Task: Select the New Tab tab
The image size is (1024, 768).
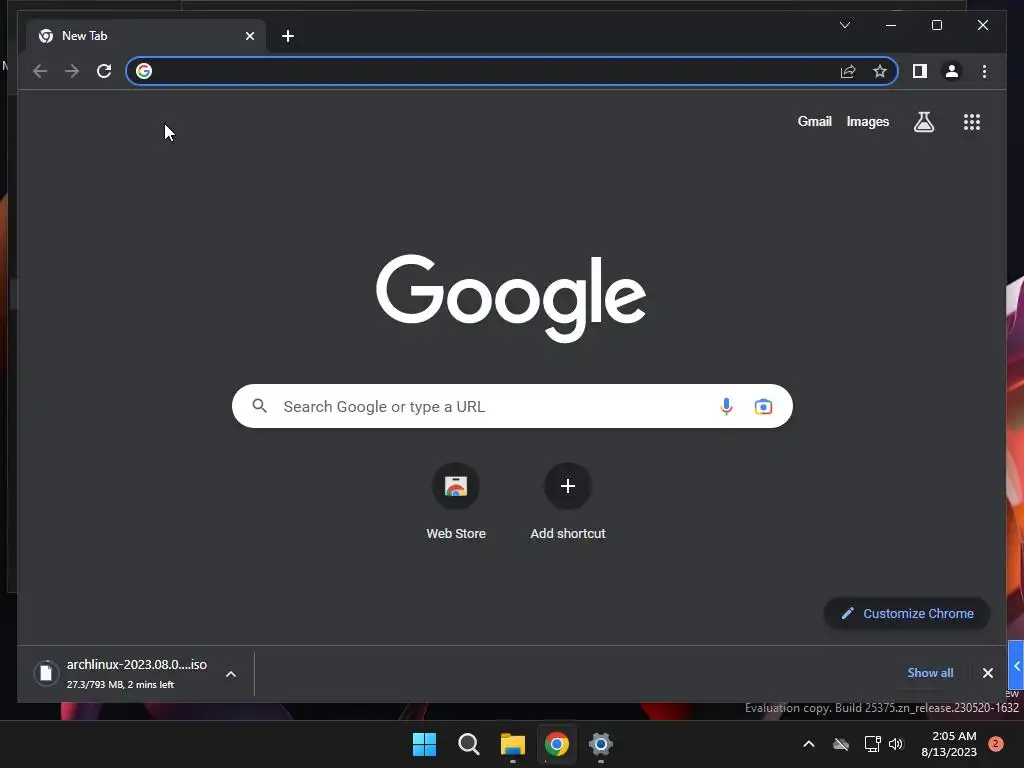Action: click(146, 36)
